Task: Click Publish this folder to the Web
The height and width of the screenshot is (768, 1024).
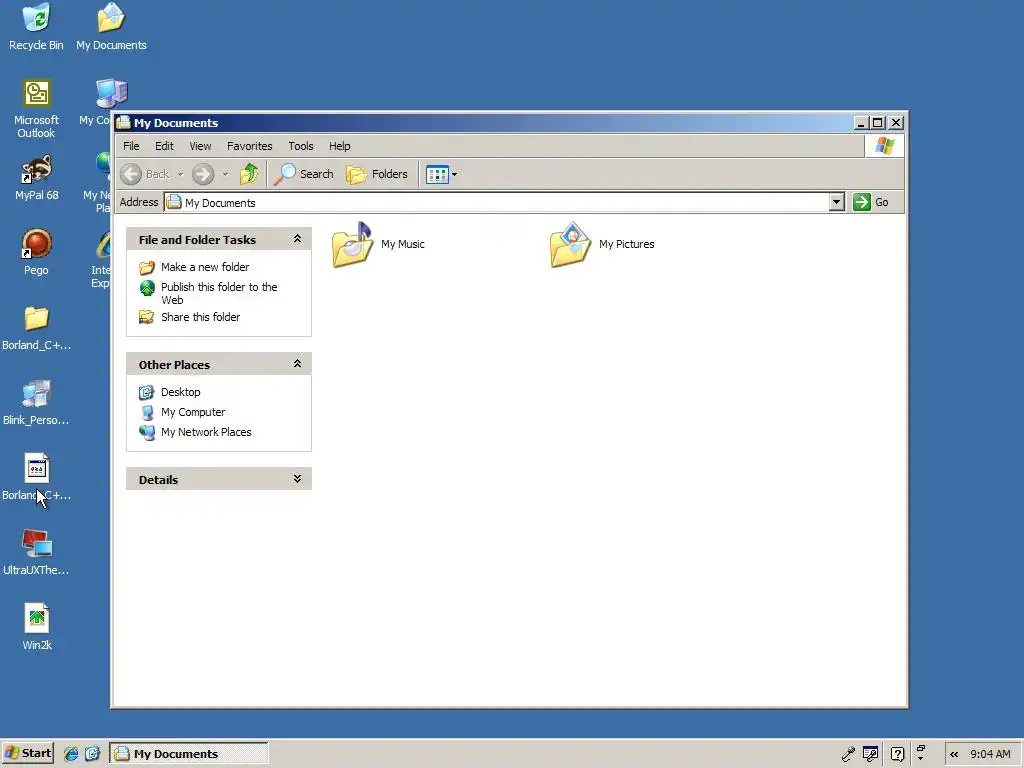Action: (x=219, y=293)
